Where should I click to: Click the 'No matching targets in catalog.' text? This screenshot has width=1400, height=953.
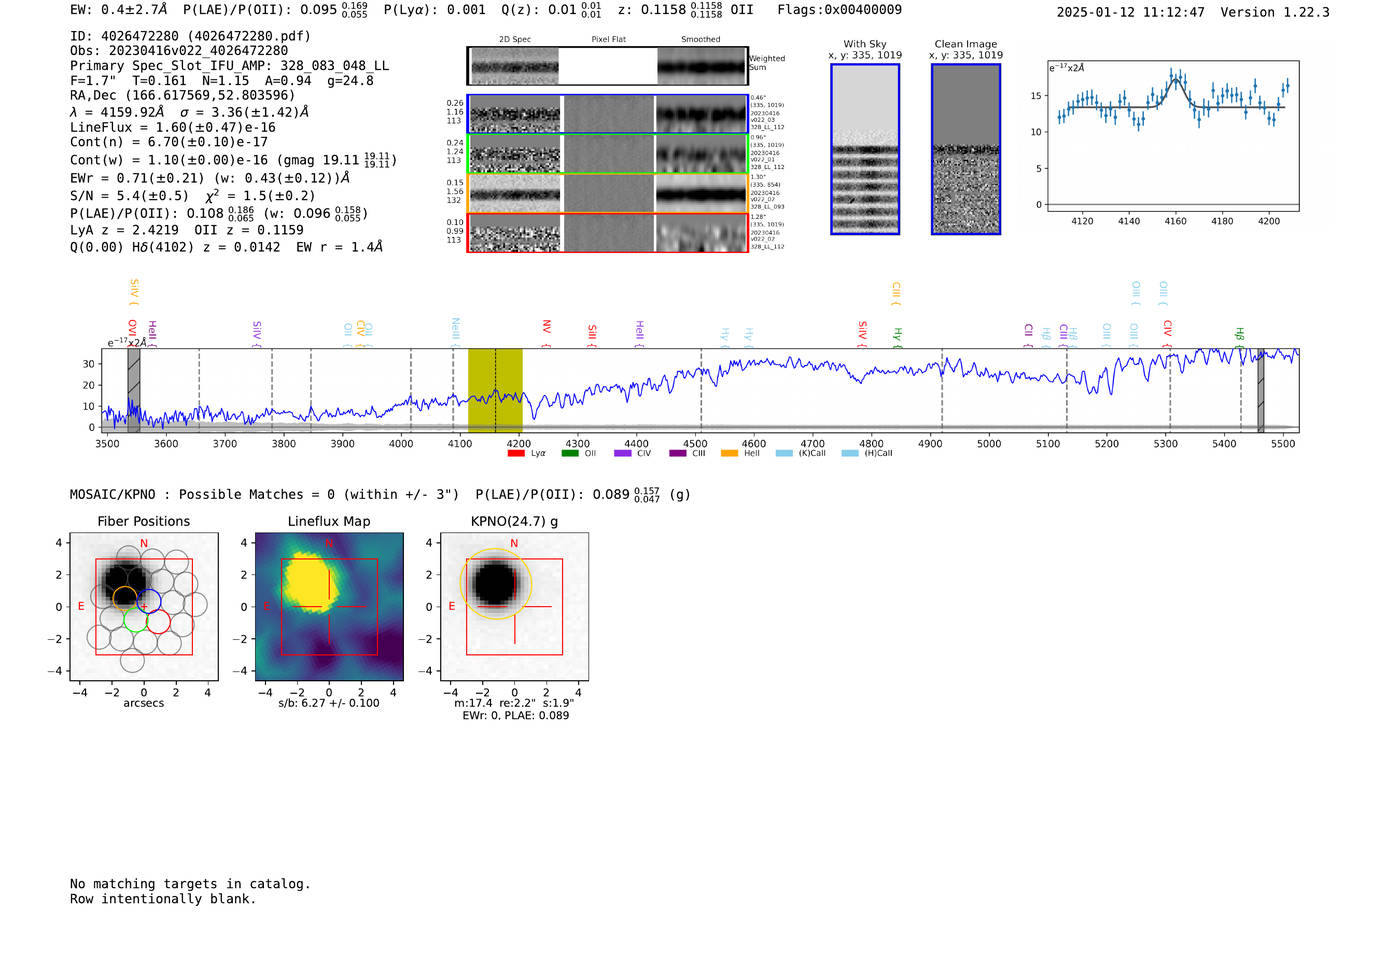coord(190,884)
